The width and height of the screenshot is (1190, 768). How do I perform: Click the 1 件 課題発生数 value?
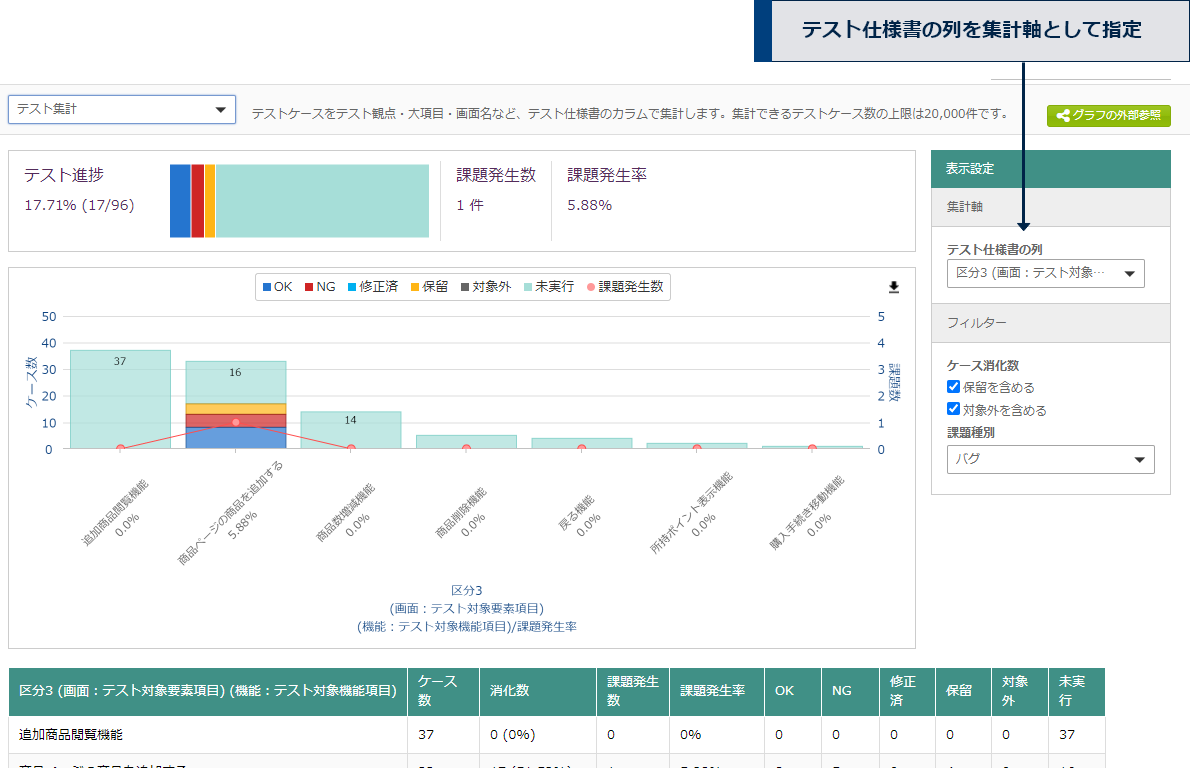tap(470, 205)
